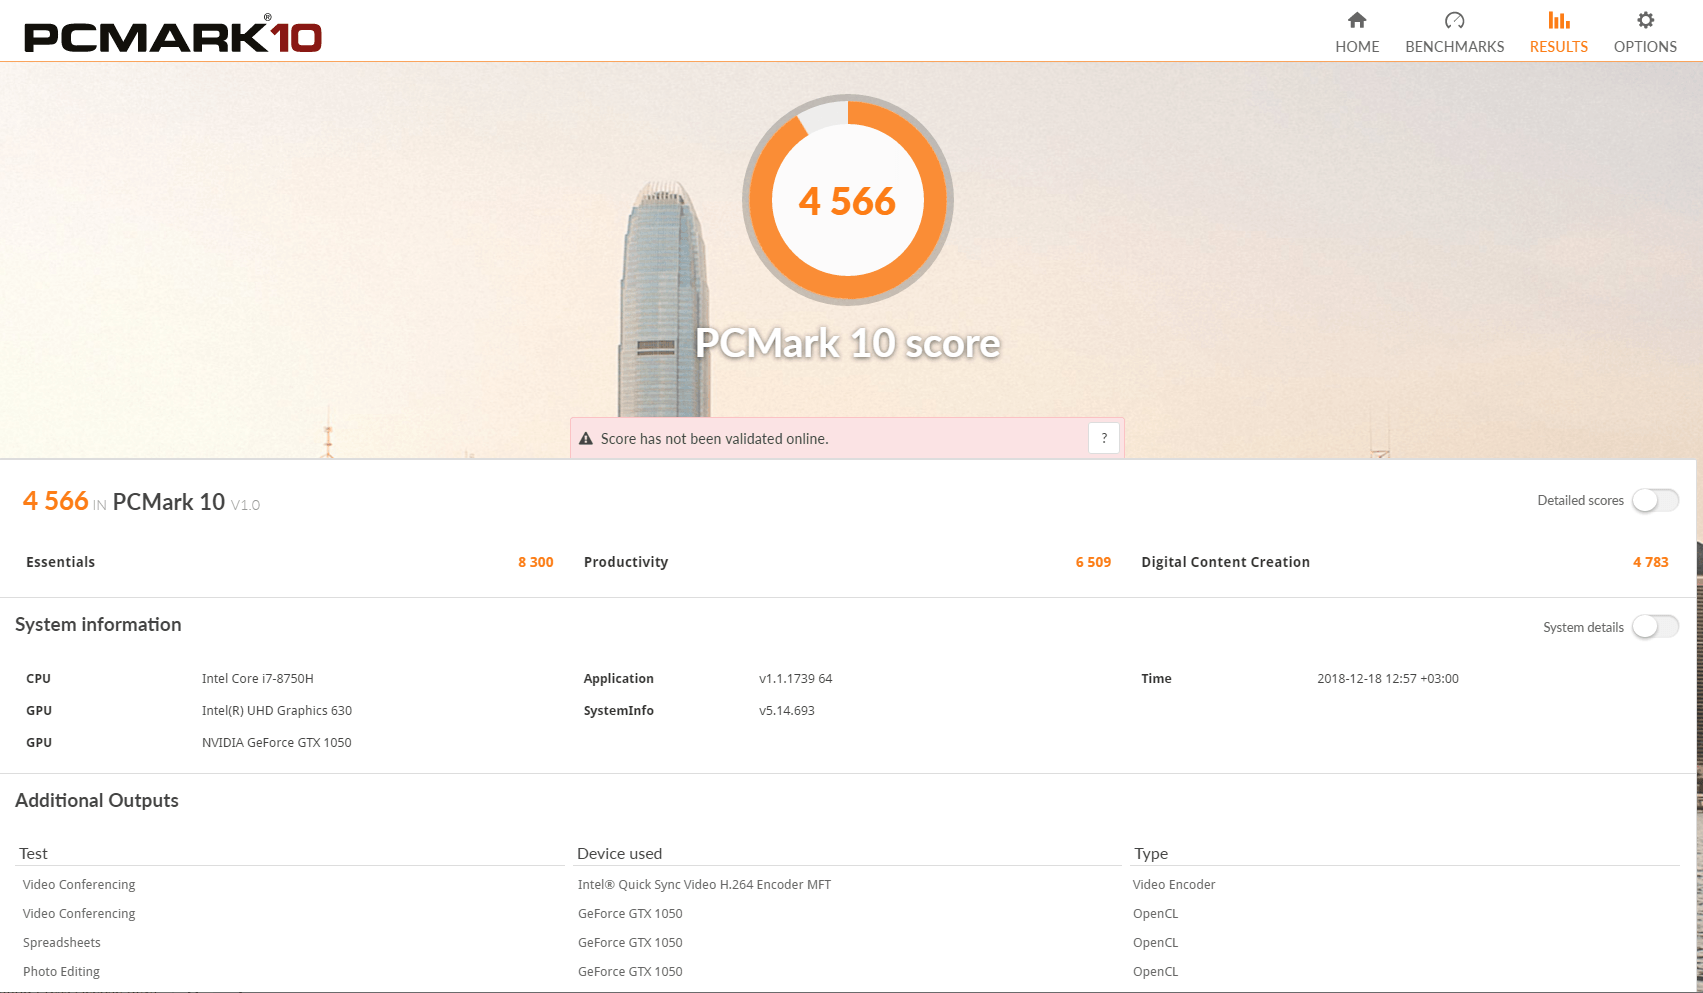Select the Photo Editing test row
The image size is (1703, 993).
[62, 972]
